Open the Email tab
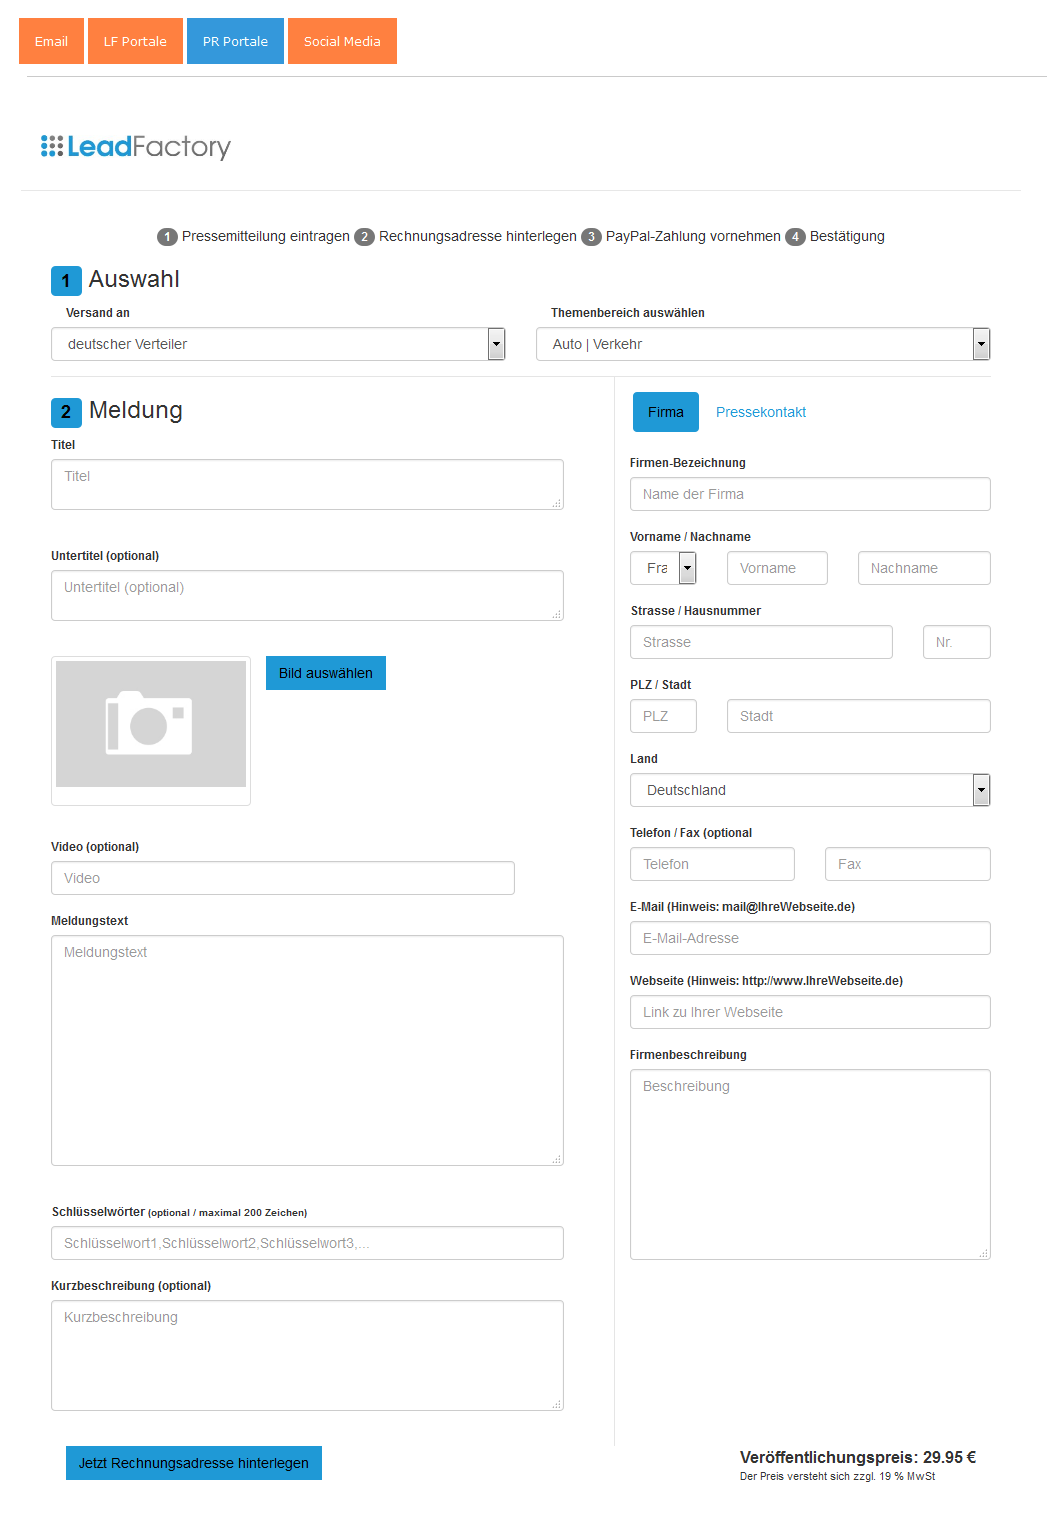Image resolution: width=1047 pixels, height=1519 pixels. click(x=51, y=41)
